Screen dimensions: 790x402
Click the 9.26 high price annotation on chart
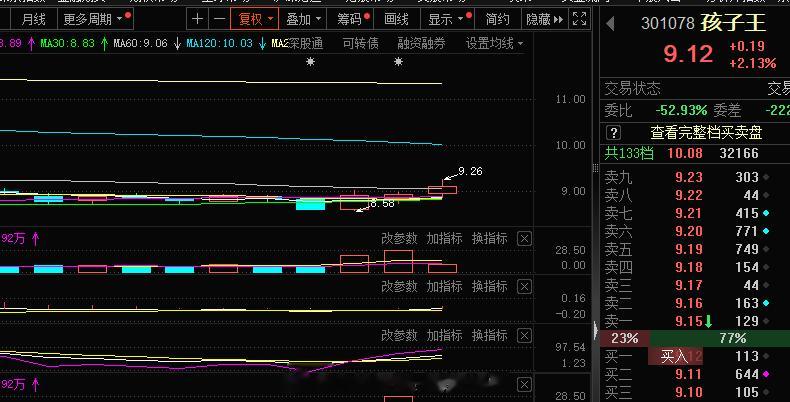coord(470,171)
